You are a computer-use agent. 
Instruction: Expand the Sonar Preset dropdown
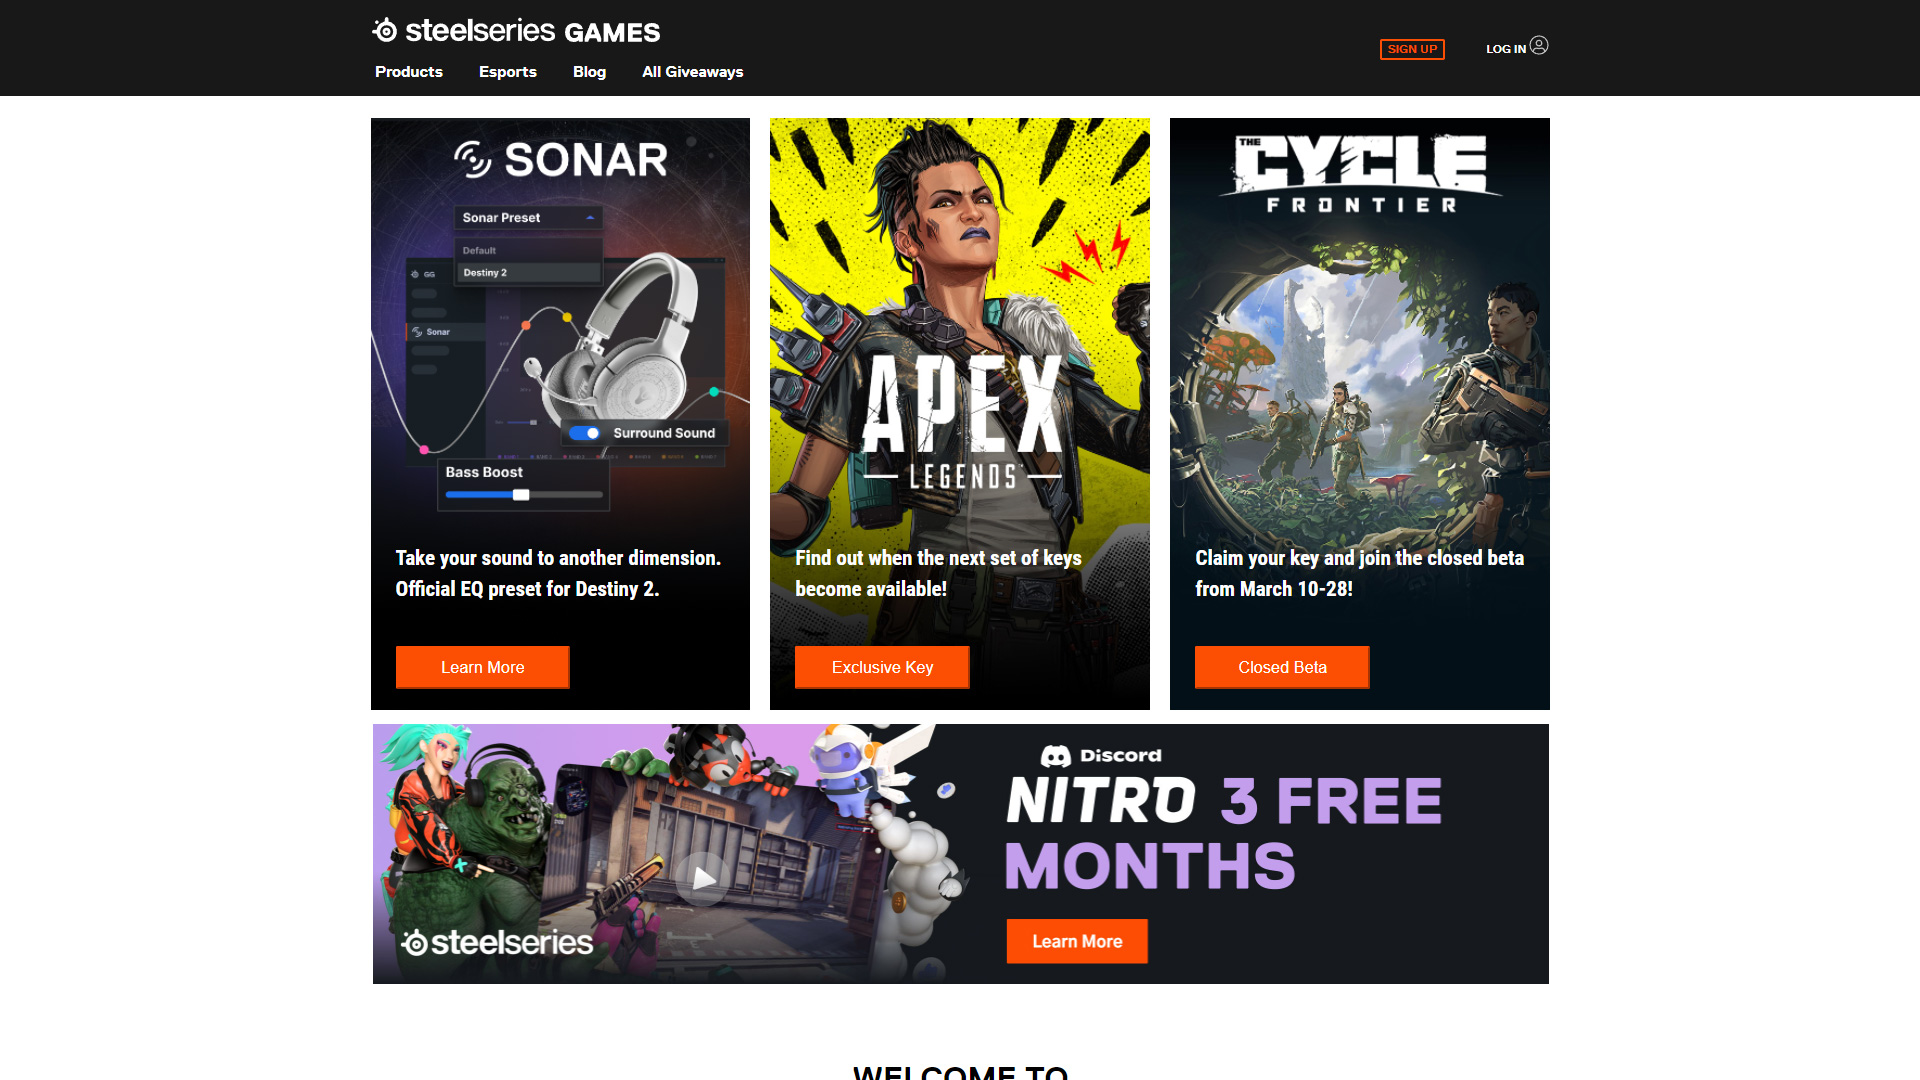(528, 218)
